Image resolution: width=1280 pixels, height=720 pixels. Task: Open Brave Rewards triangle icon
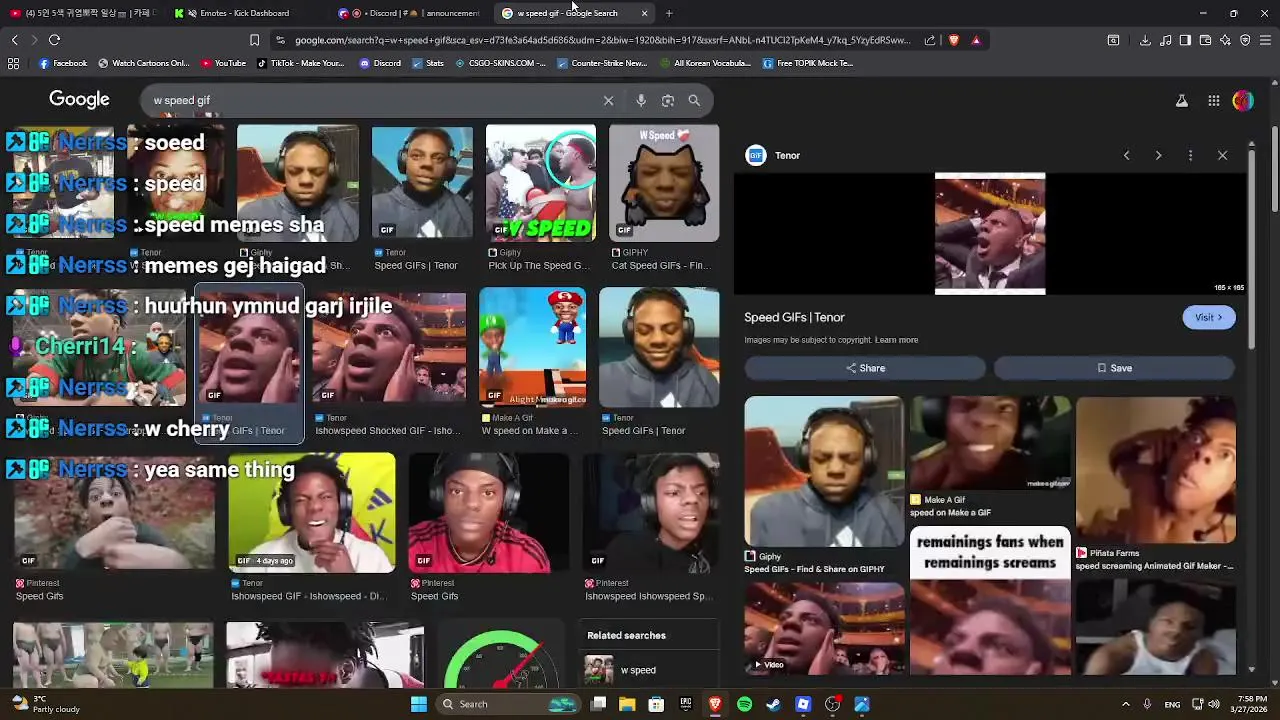click(x=976, y=40)
